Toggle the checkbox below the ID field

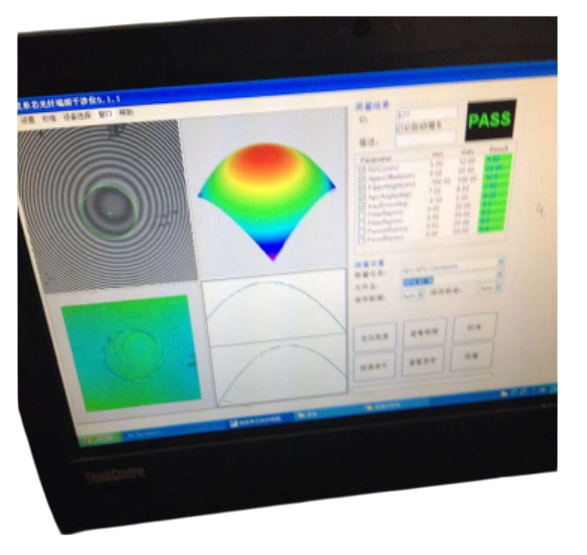click(399, 128)
